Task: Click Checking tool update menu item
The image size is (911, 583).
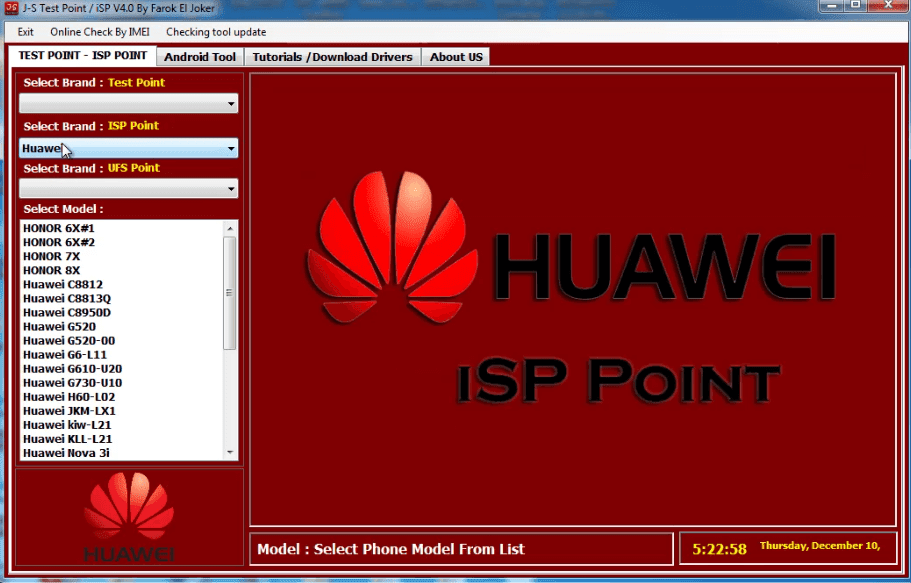Action: 216,32
